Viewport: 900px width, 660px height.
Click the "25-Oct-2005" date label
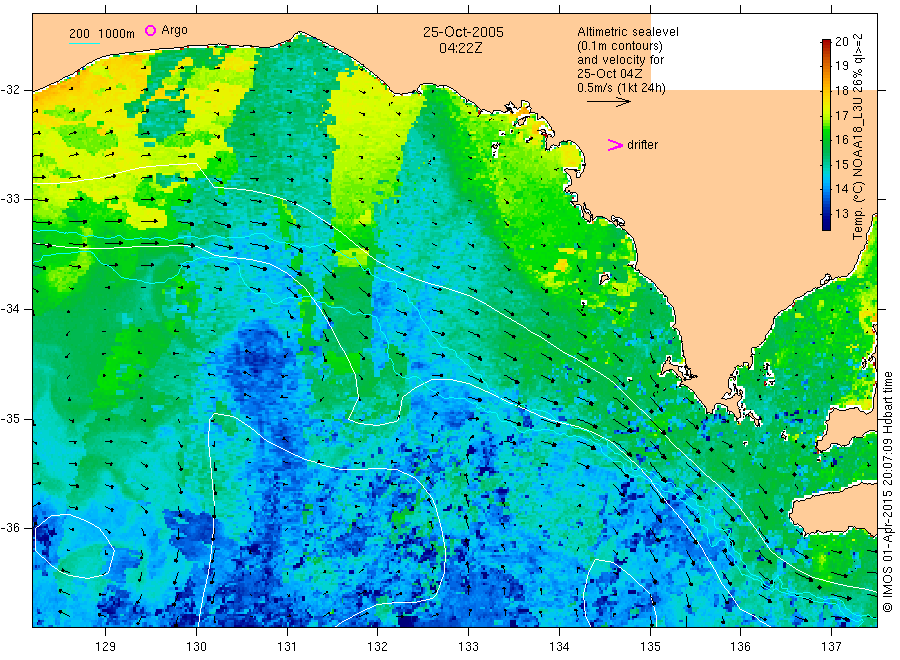(463, 32)
